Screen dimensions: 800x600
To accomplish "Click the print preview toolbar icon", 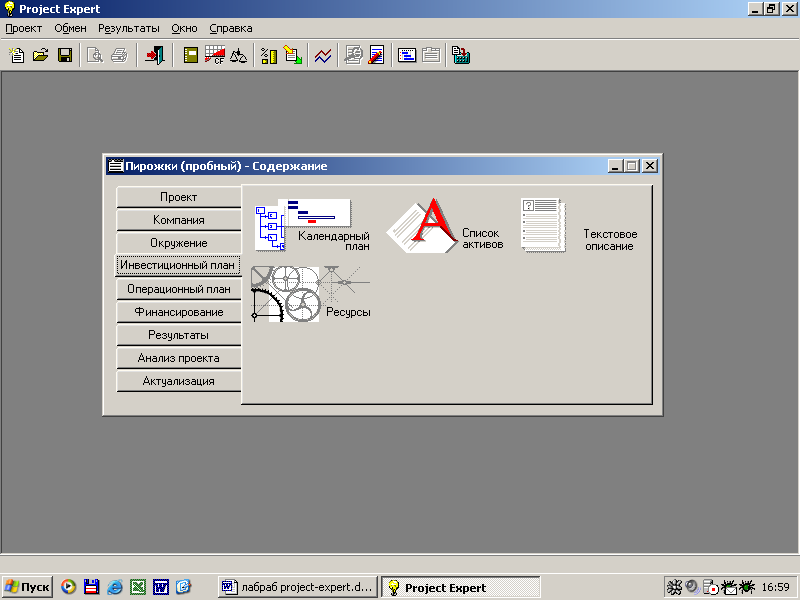I will 95,55.
